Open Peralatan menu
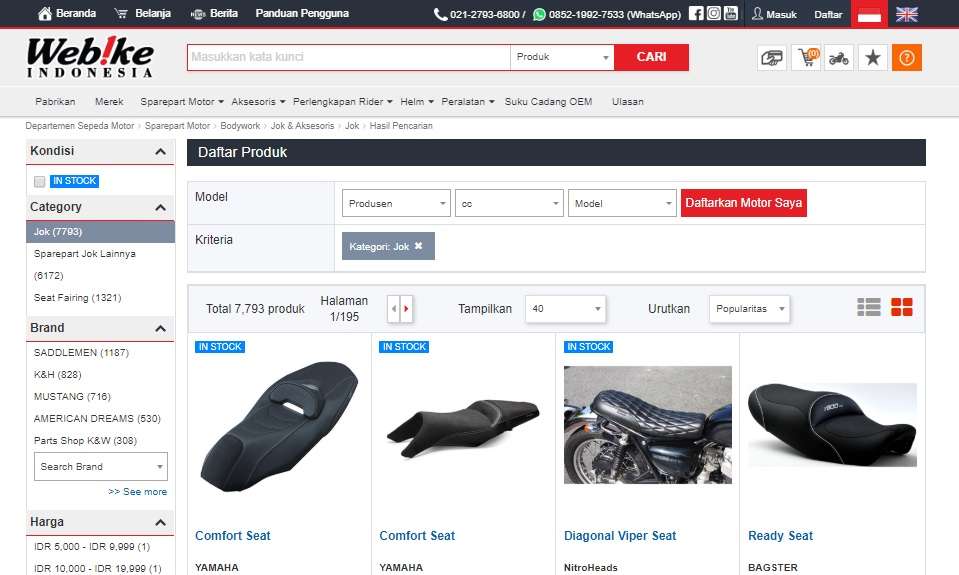Image resolution: width=959 pixels, height=575 pixels. tap(467, 102)
